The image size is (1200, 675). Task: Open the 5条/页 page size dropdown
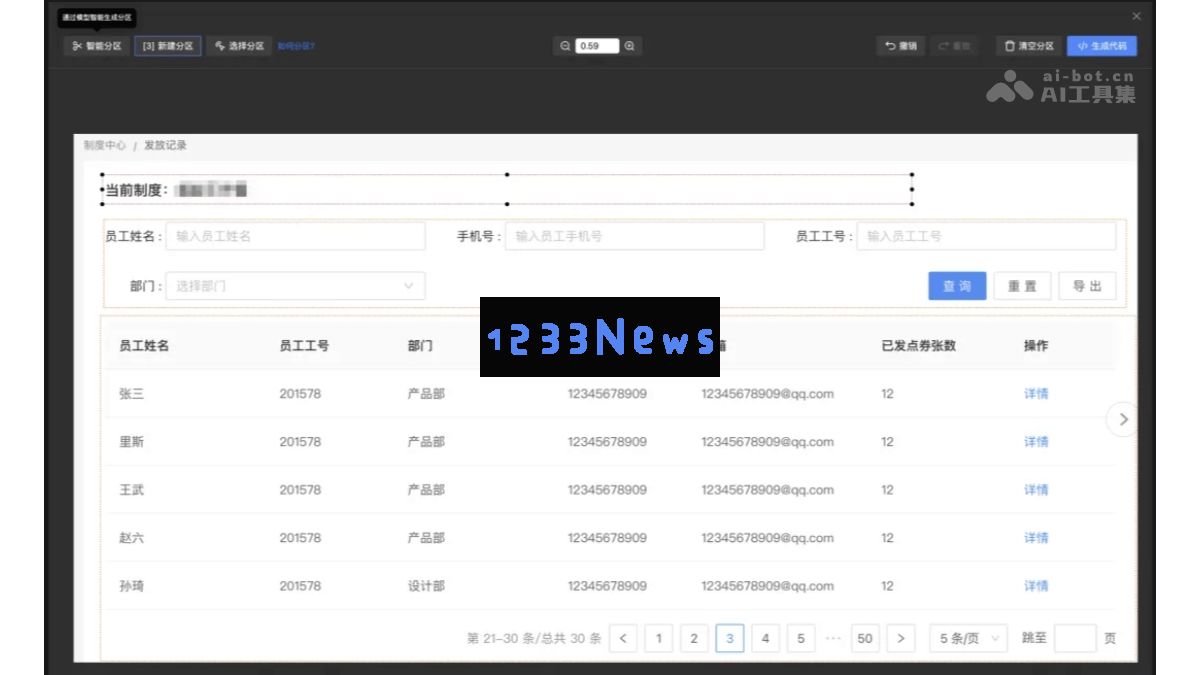[x=969, y=638]
